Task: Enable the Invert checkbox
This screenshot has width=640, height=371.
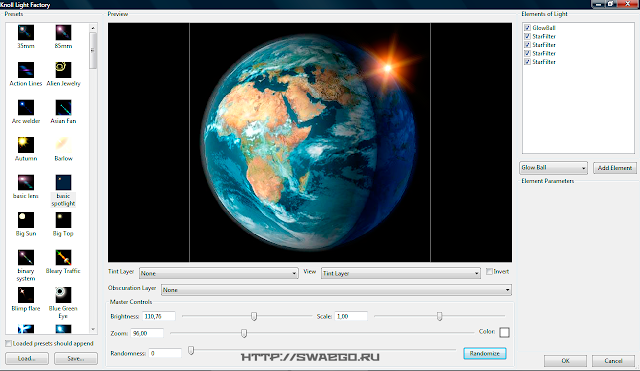Action: pos(489,272)
